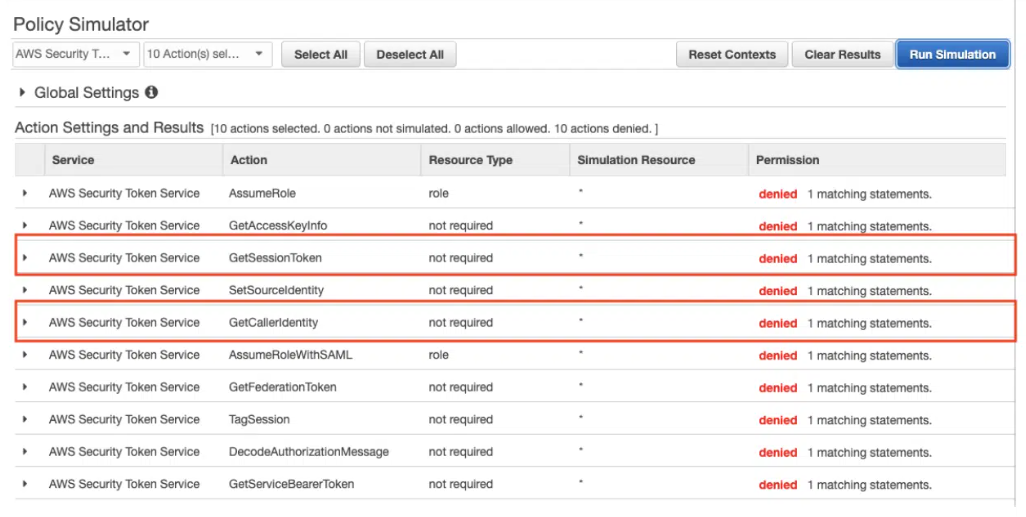Run the policy simulation
The height and width of the screenshot is (517, 1026).
click(953, 55)
